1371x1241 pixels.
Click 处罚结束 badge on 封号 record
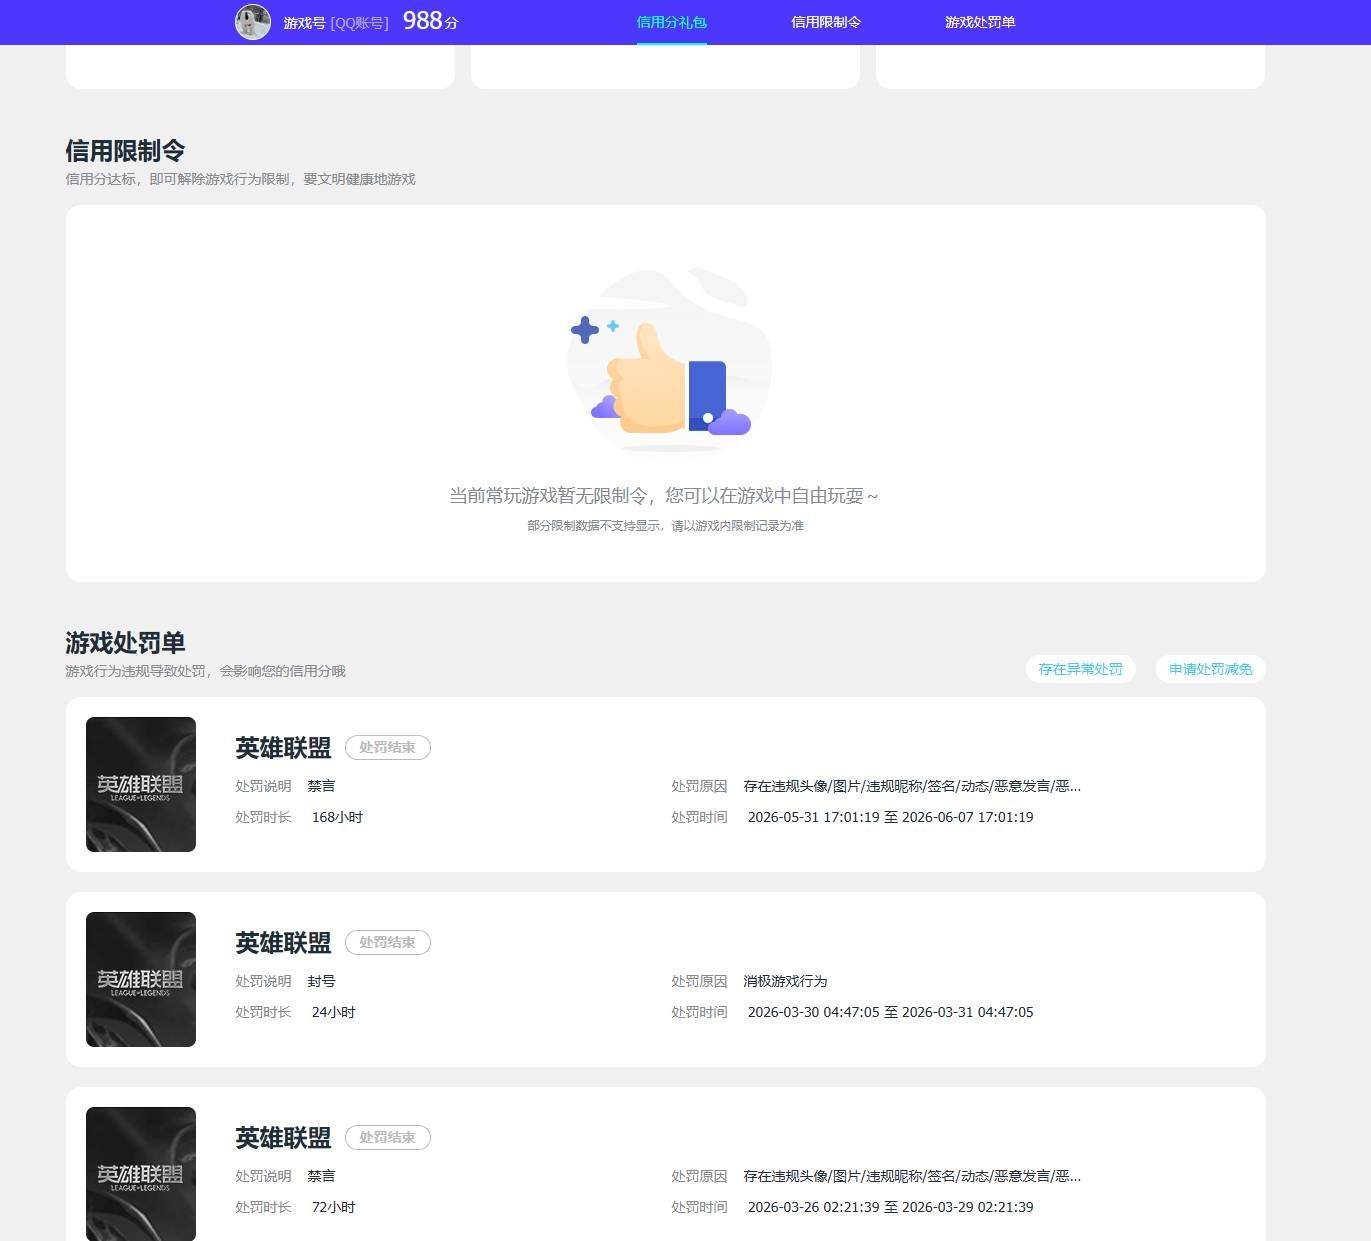(388, 942)
